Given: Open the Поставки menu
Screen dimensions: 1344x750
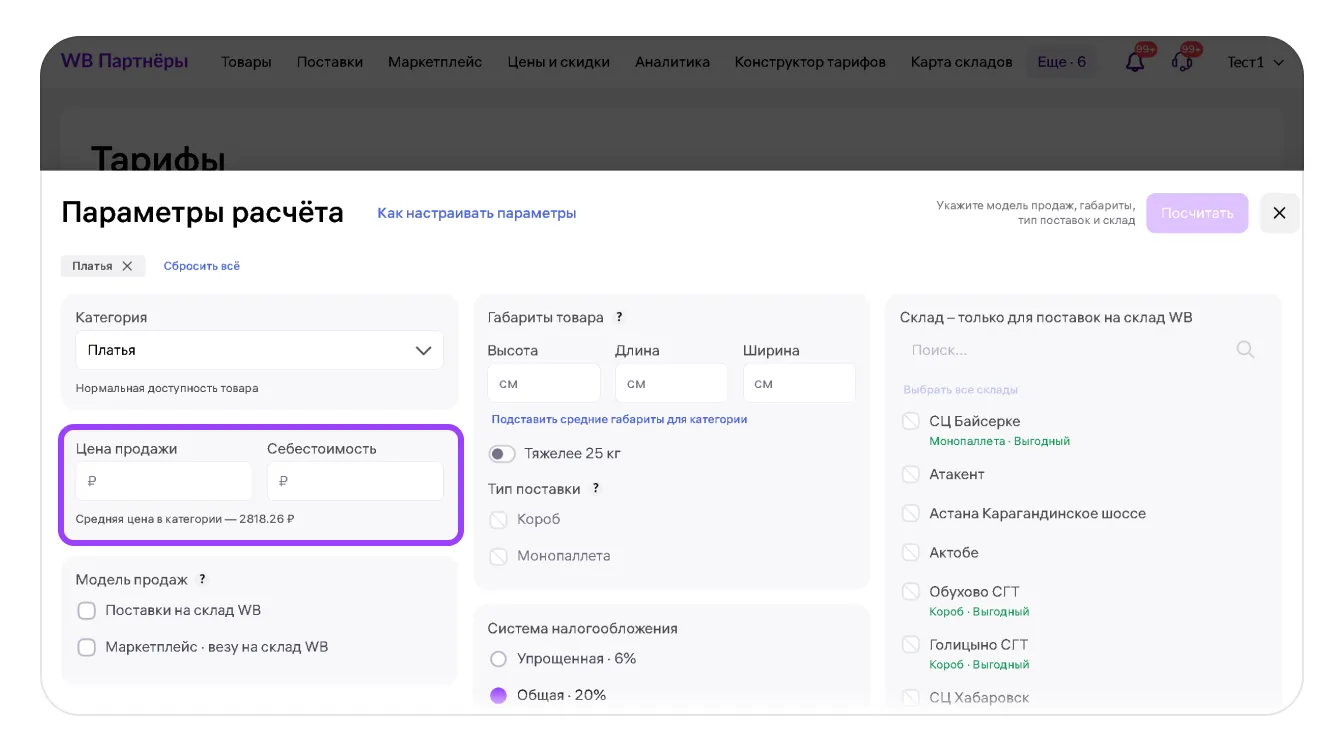Looking at the screenshot, I should (x=330, y=62).
